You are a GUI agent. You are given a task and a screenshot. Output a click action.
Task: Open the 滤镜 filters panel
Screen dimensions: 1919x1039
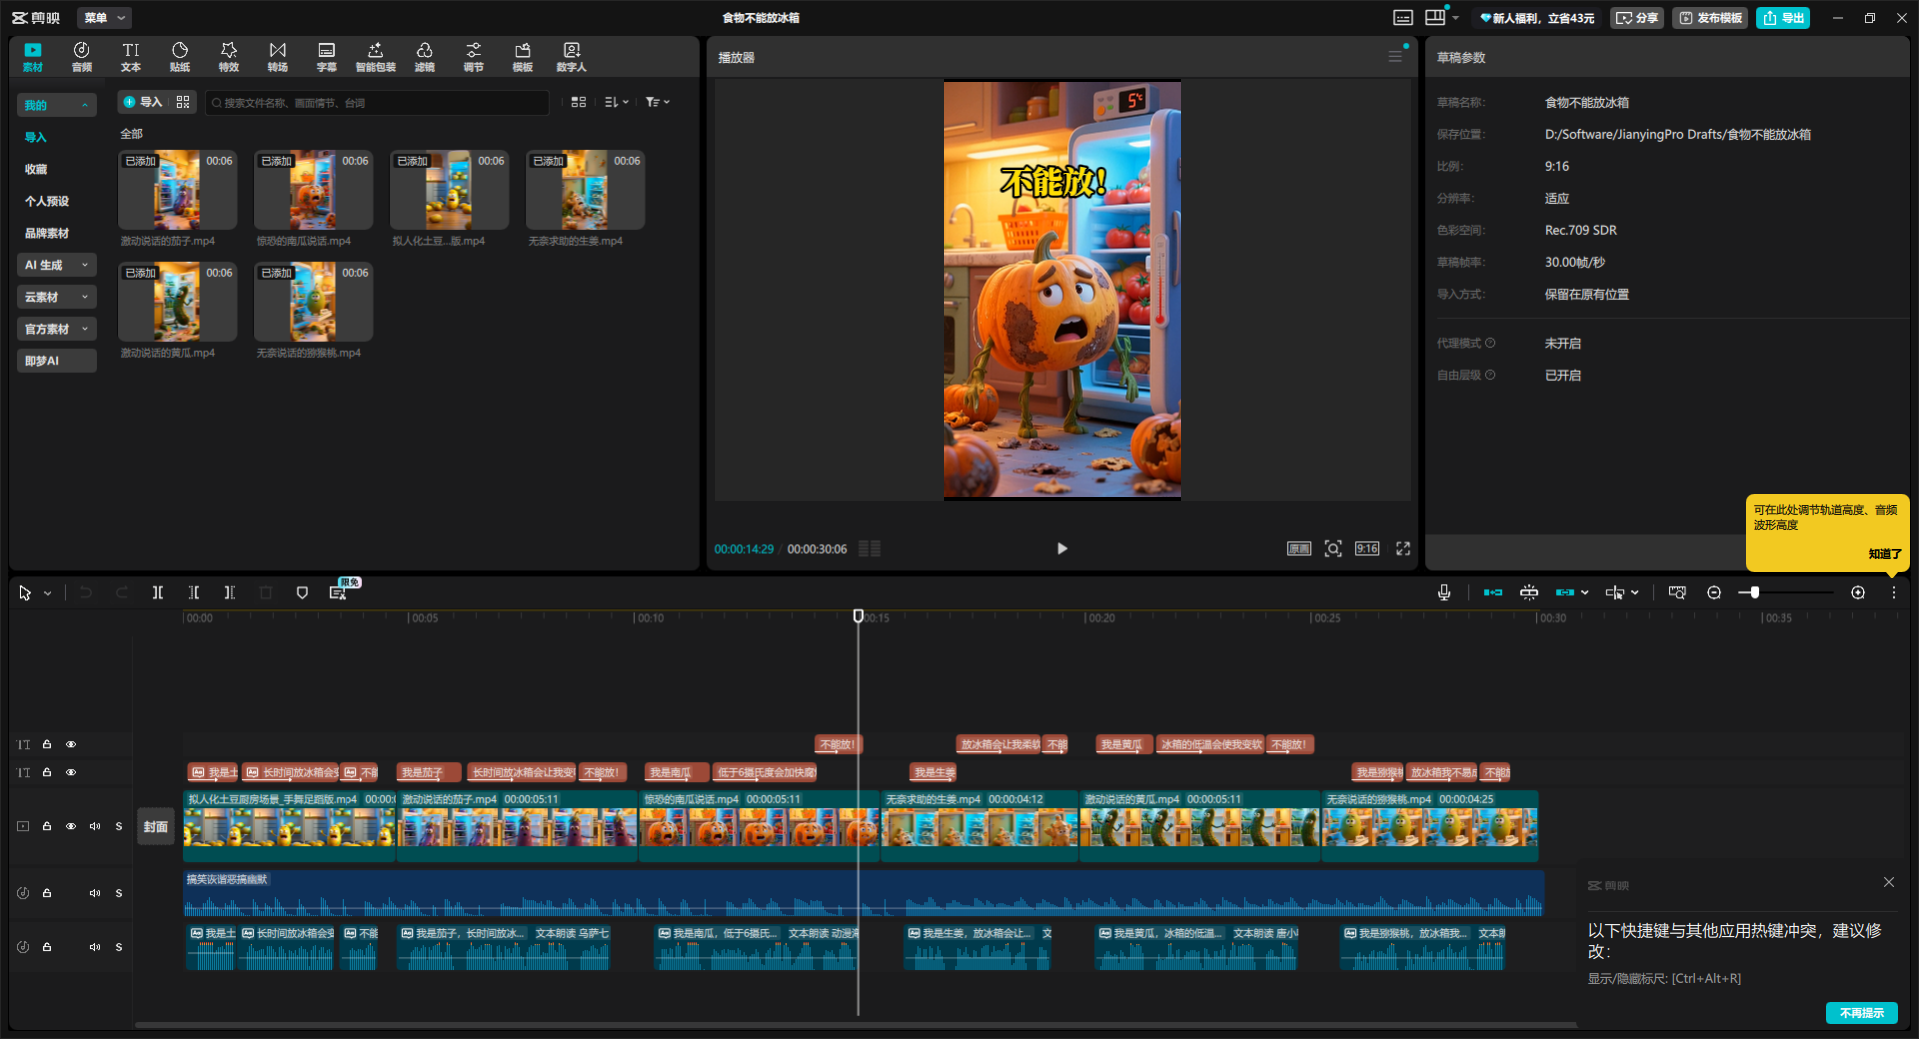425,57
